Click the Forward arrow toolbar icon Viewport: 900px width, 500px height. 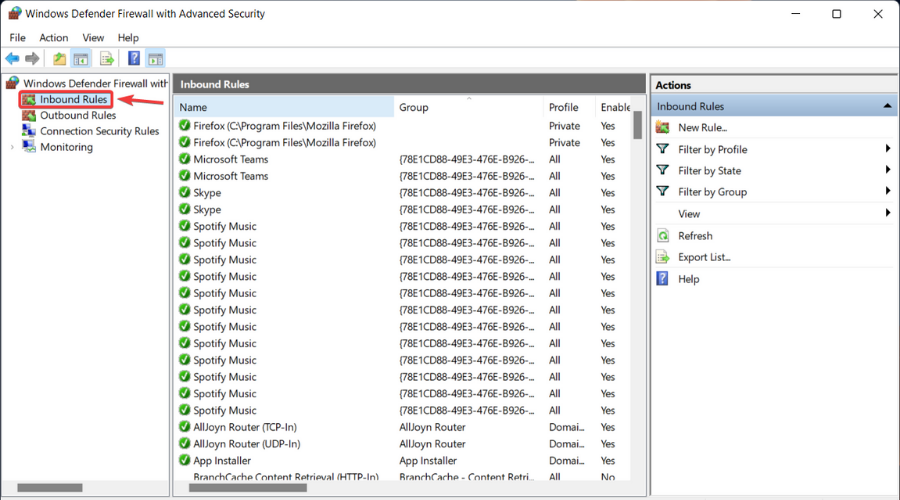point(32,59)
